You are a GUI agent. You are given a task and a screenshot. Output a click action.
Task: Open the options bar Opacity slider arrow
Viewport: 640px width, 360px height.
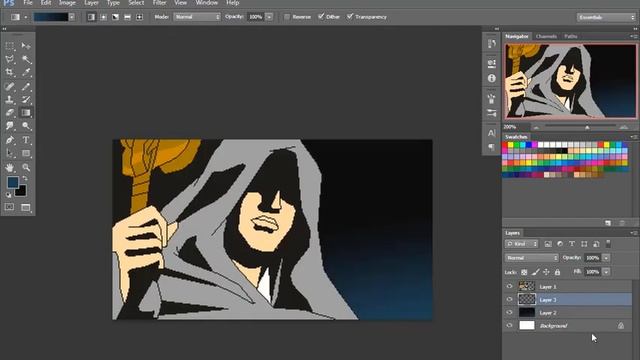point(269,17)
